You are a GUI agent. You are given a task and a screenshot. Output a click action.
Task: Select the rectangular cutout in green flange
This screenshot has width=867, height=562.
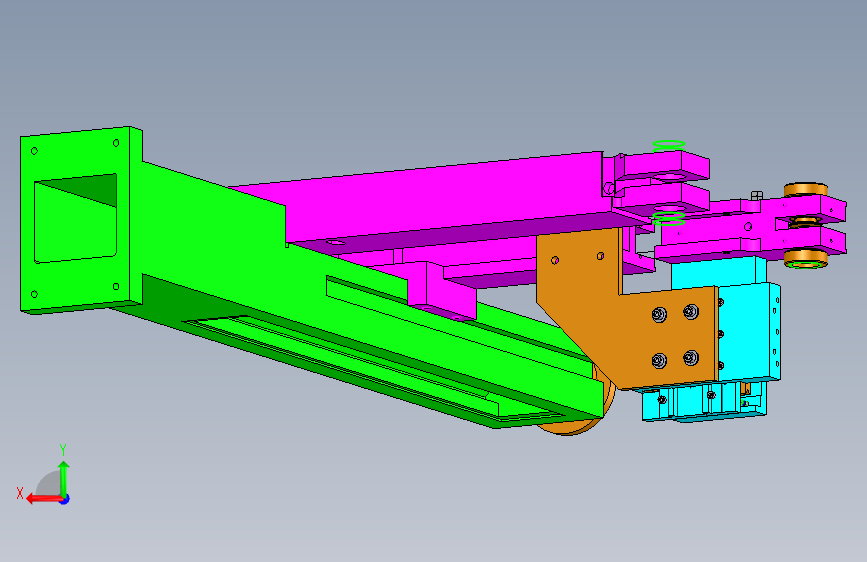(76, 218)
